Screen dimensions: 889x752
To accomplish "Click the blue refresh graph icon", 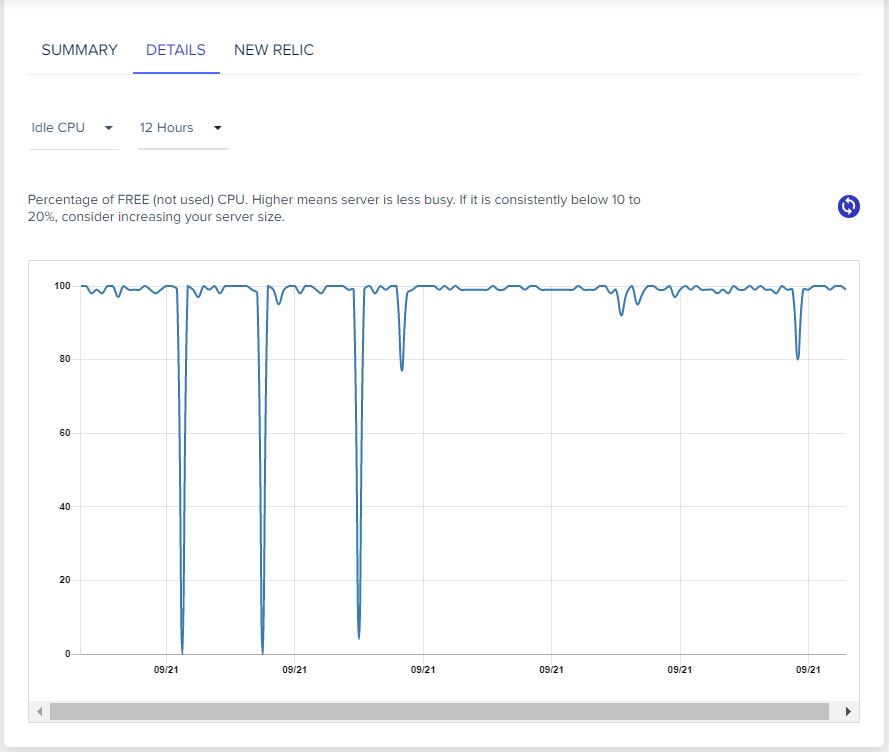I will (x=848, y=206).
